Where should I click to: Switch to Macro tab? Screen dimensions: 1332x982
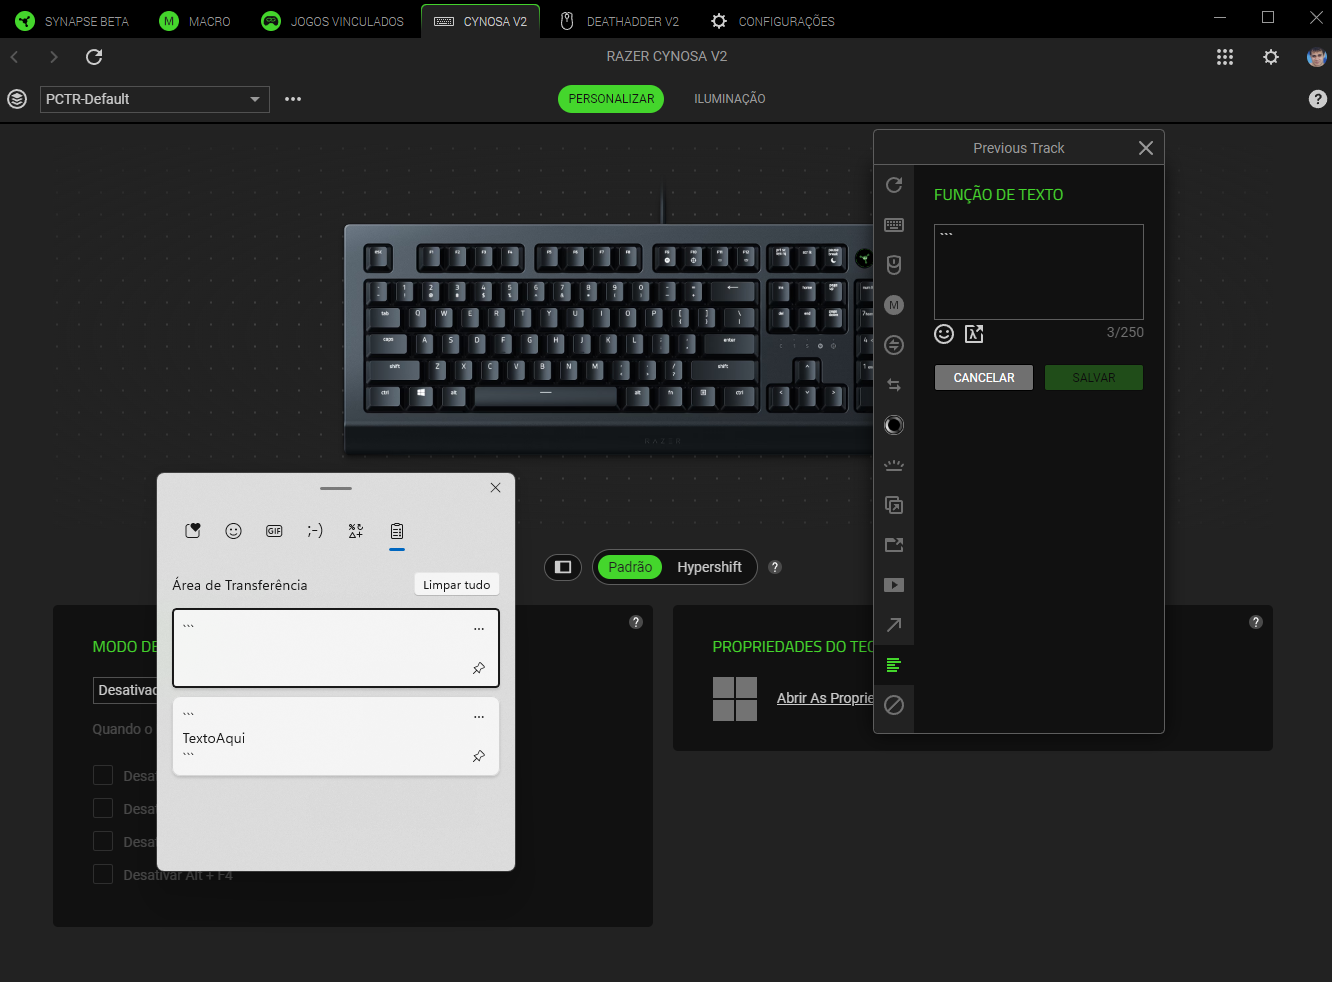(x=196, y=21)
